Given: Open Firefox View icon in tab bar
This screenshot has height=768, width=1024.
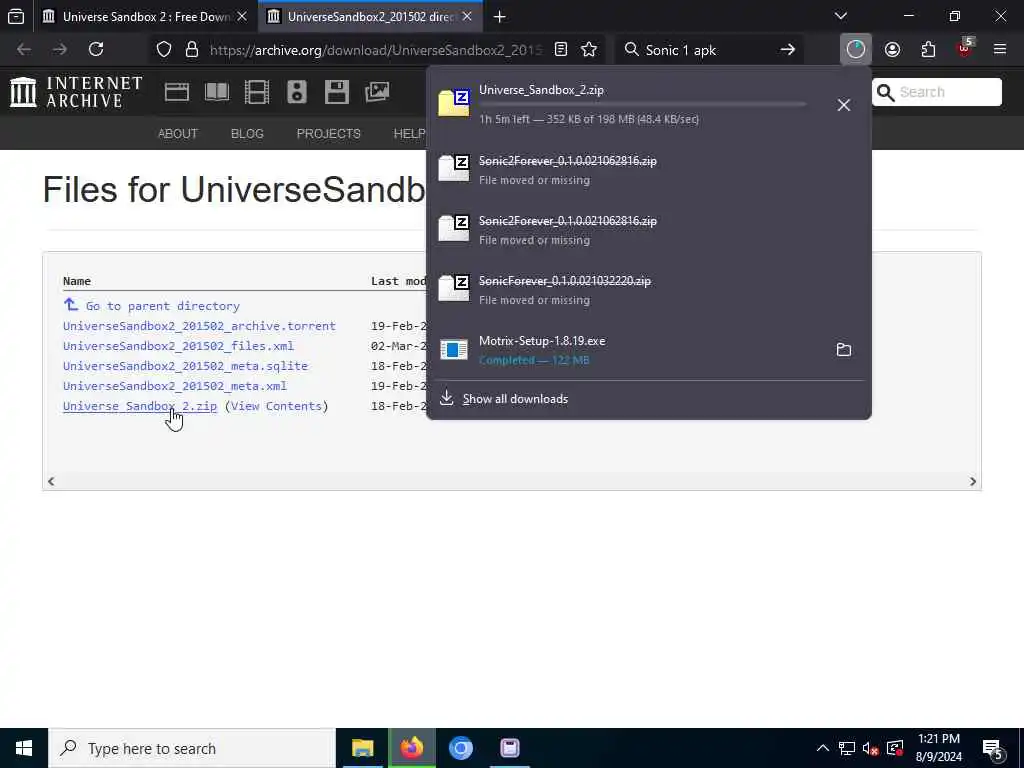Looking at the screenshot, I should pyautogui.click(x=16, y=17).
